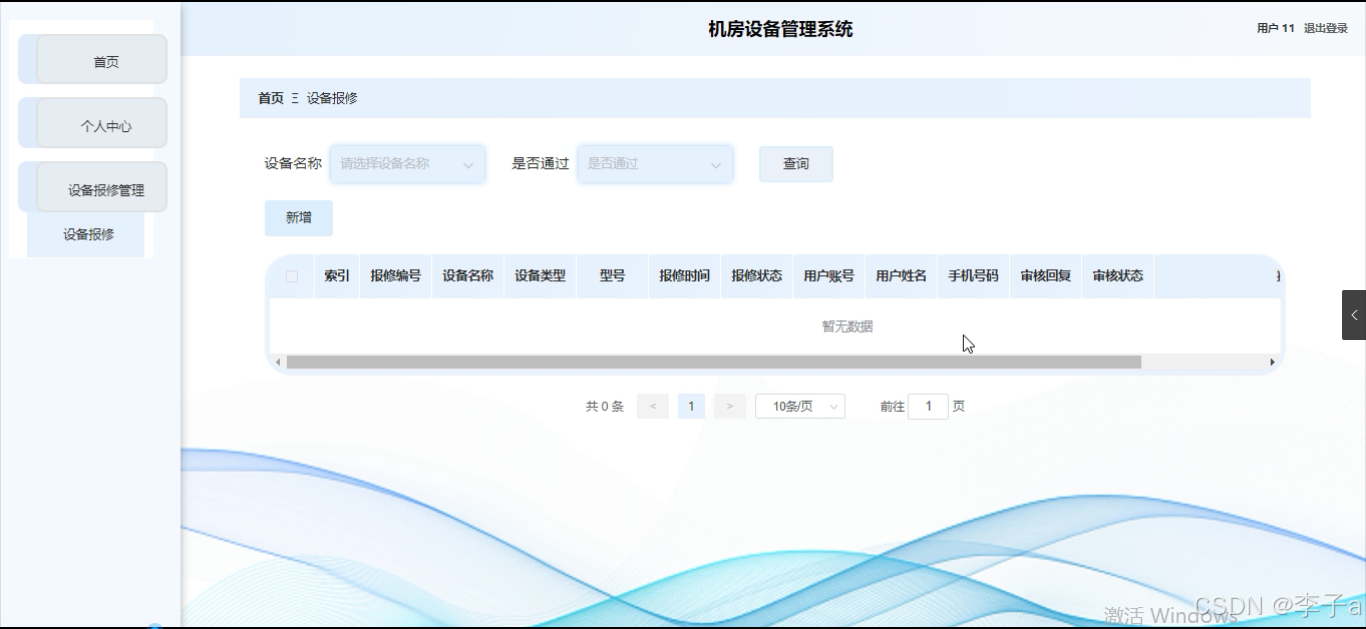This screenshot has width=1366, height=629.
Task: Open the 首页 sidebar menu item
Action: point(102,60)
